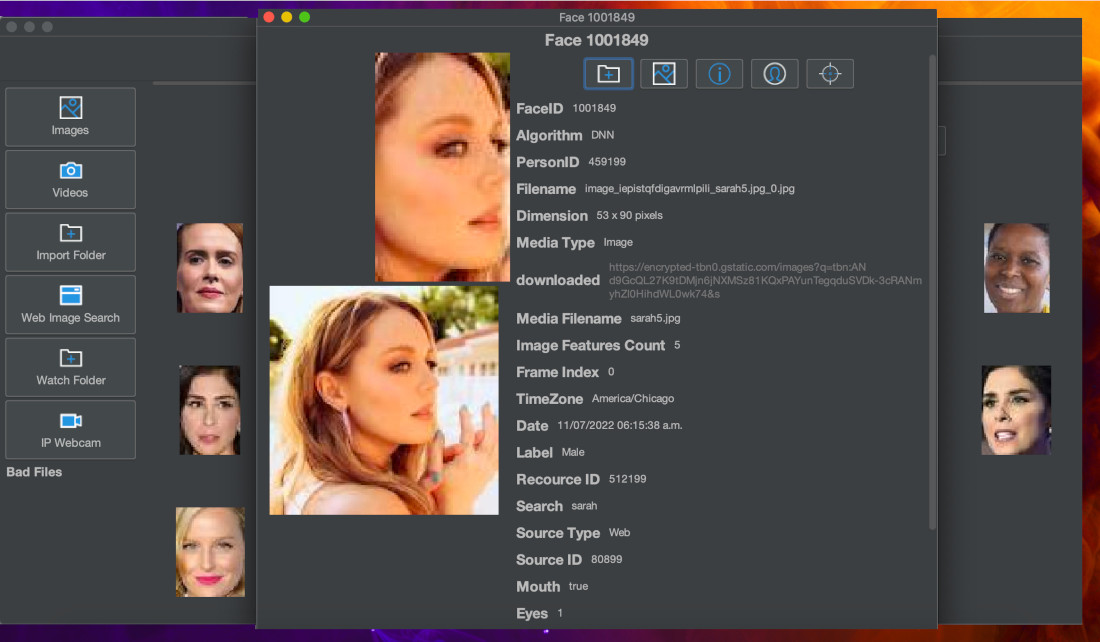
Task: Open Web Image Search
Action: [x=70, y=304]
